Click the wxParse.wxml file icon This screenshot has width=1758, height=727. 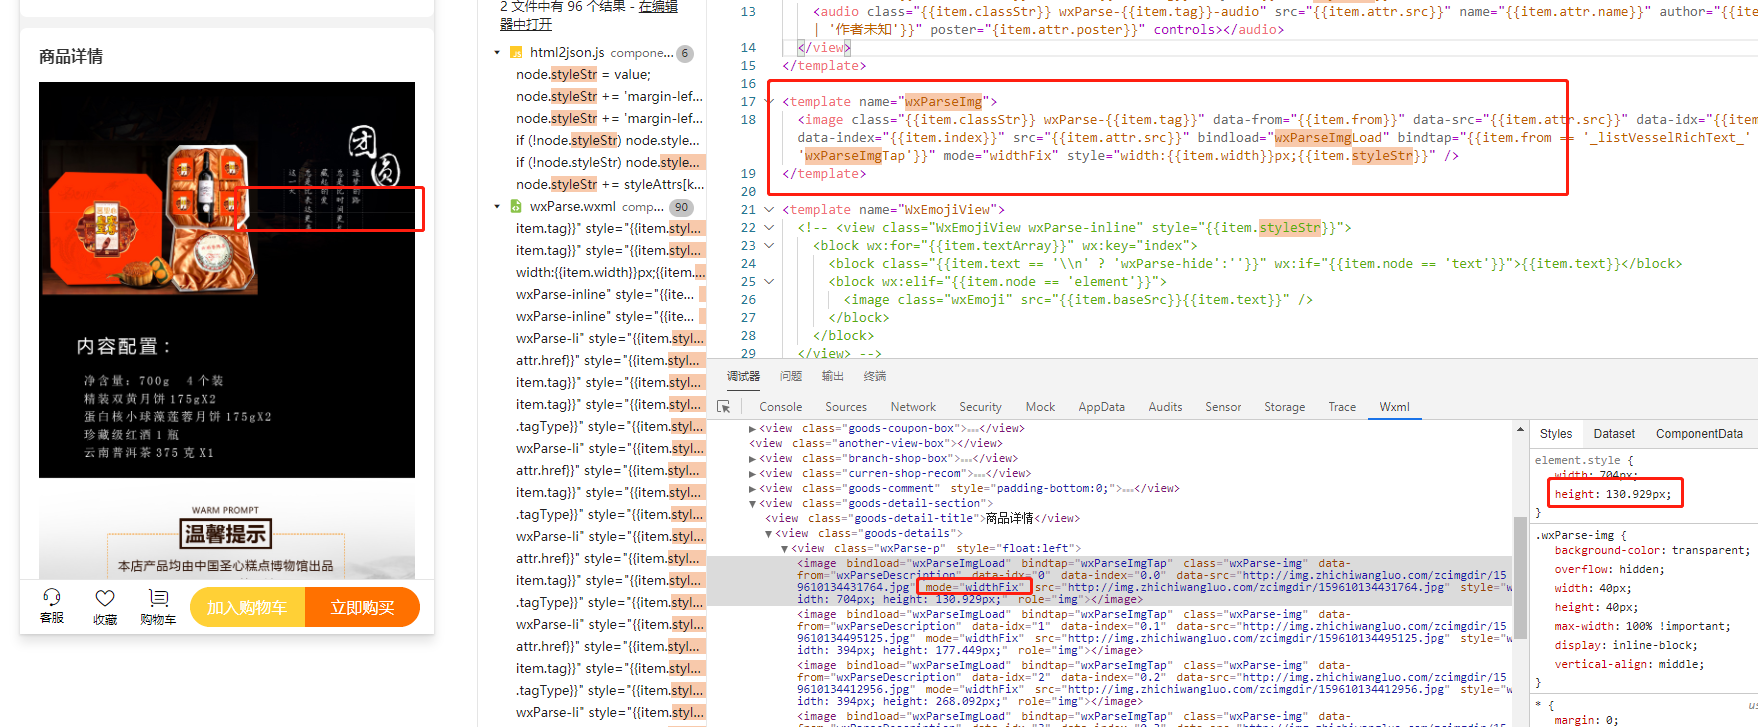516,207
